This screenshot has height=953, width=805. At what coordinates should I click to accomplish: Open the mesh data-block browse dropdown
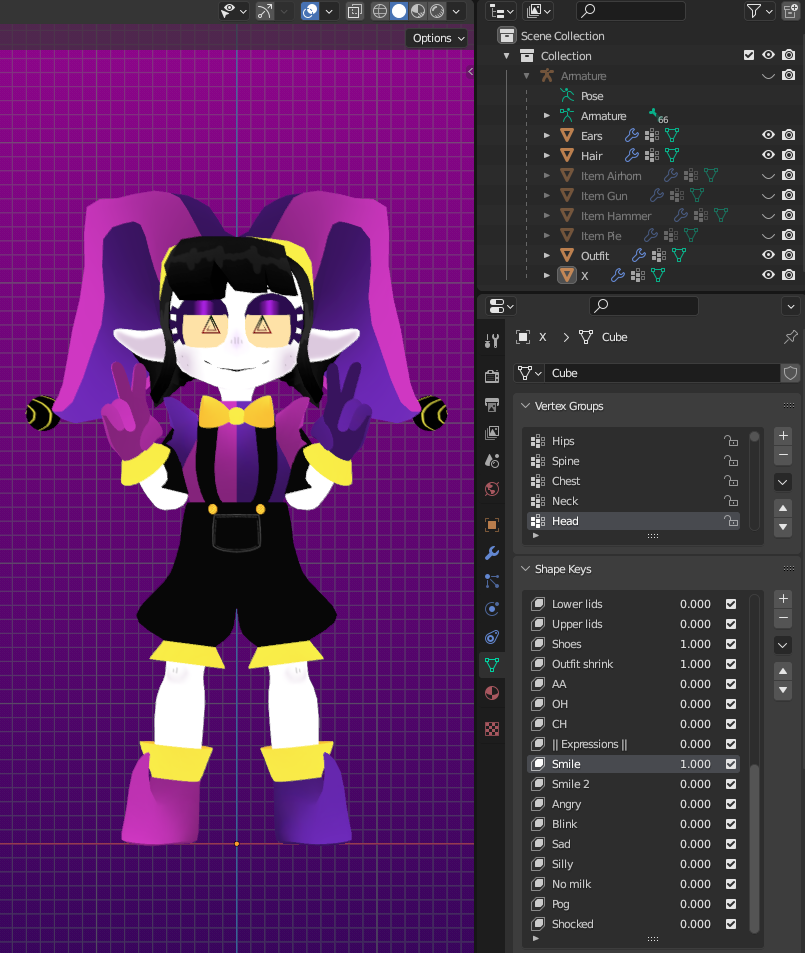(x=529, y=373)
